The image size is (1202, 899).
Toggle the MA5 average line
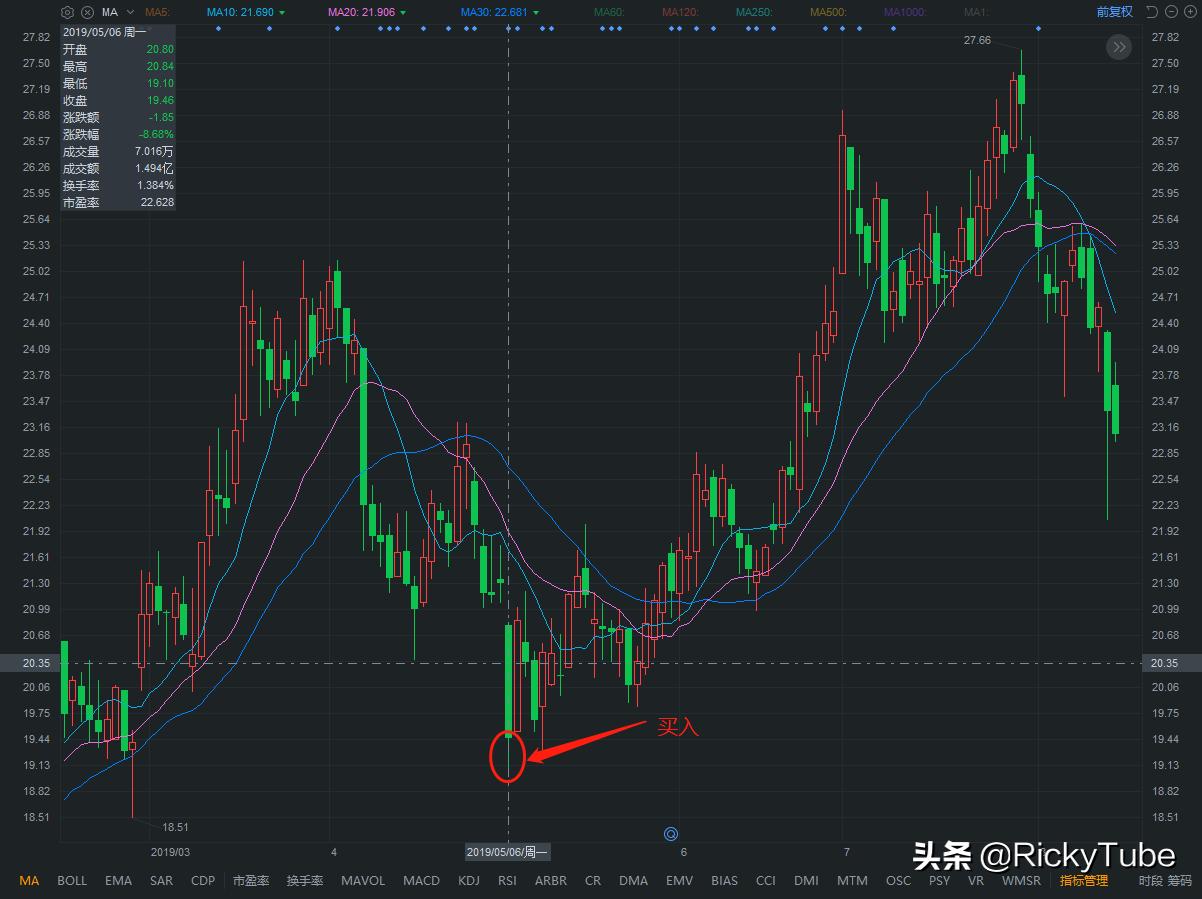pyautogui.click(x=157, y=12)
